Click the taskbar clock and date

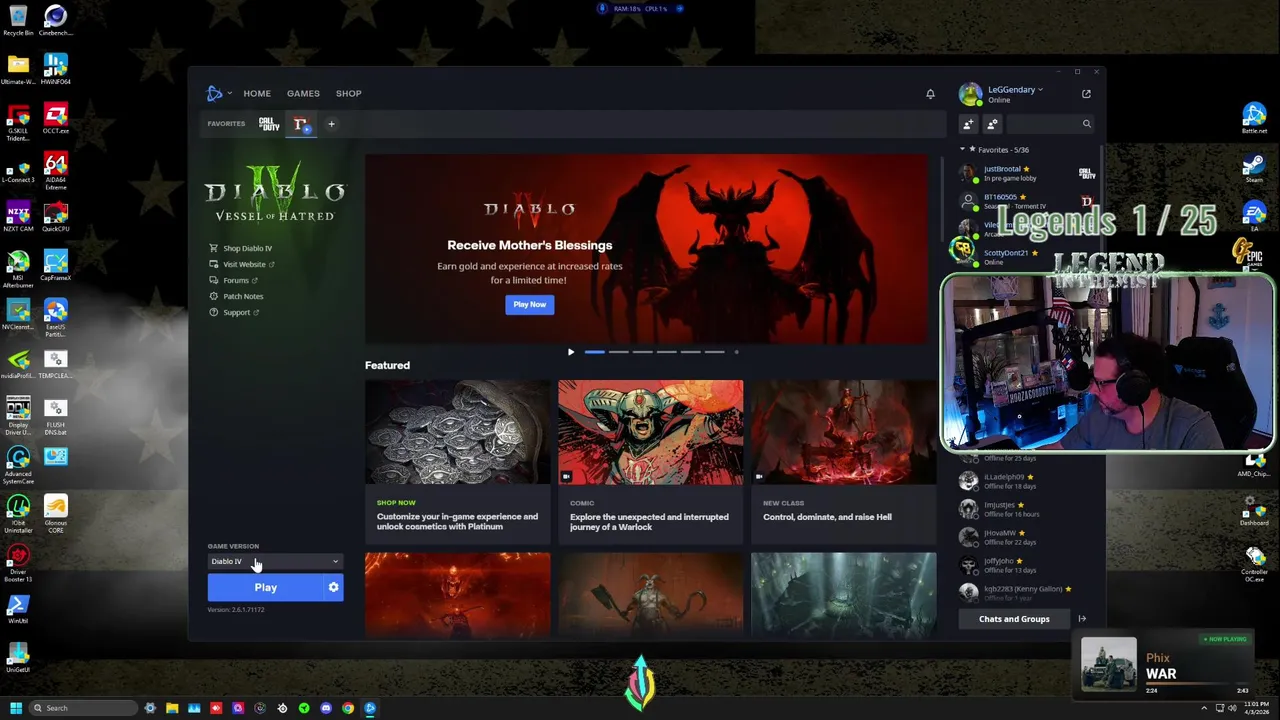point(1256,708)
